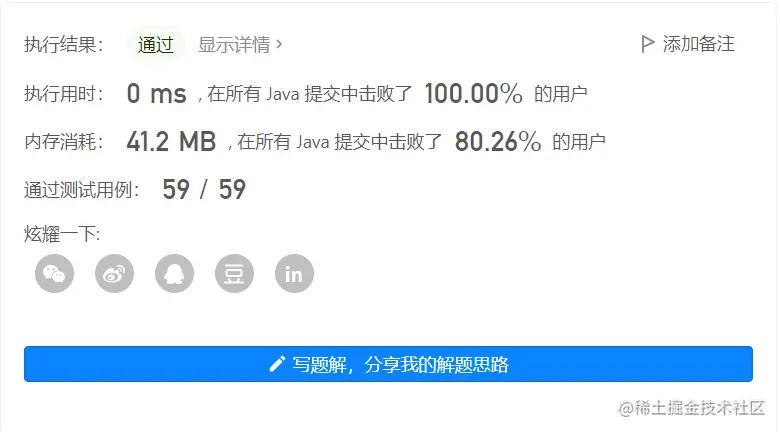The height and width of the screenshot is (432, 780).
Task: Open the 显示详情 link
Action: coord(240,44)
